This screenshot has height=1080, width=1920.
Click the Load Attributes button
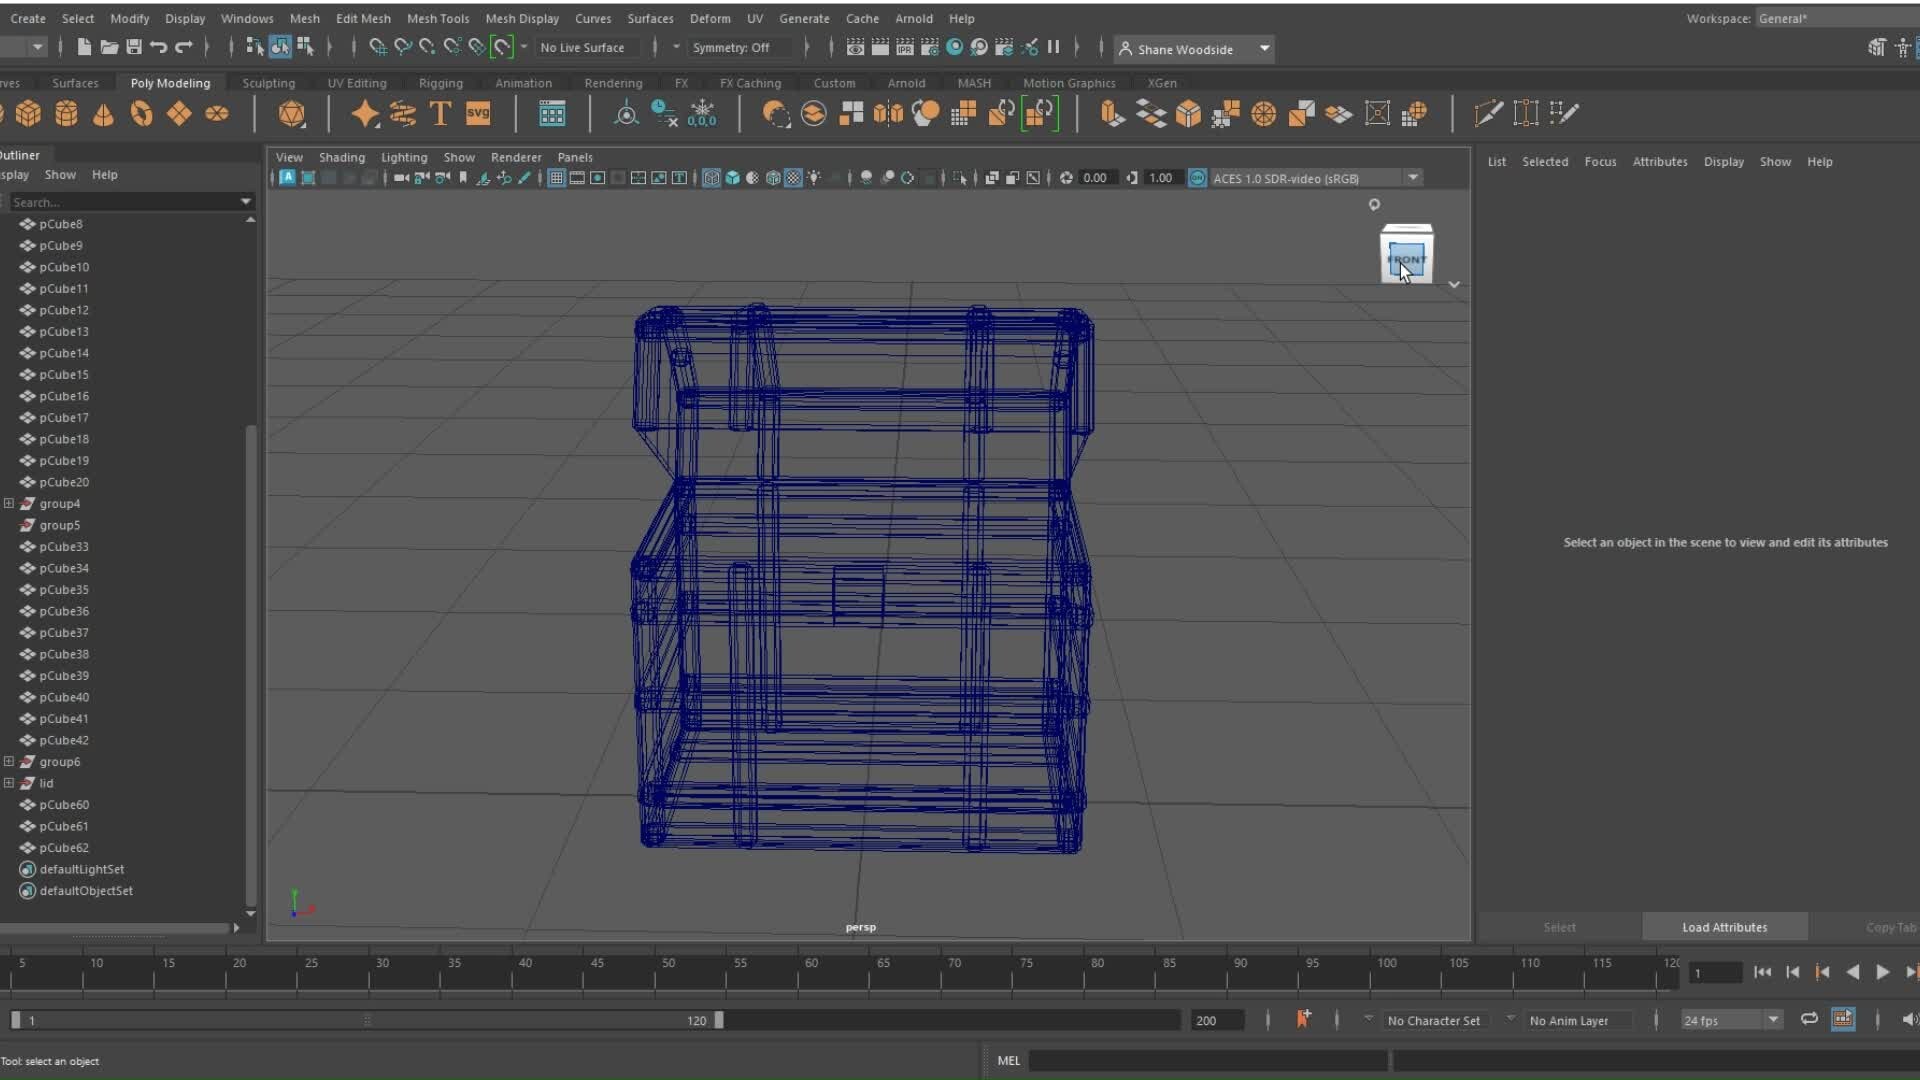pos(1724,927)
